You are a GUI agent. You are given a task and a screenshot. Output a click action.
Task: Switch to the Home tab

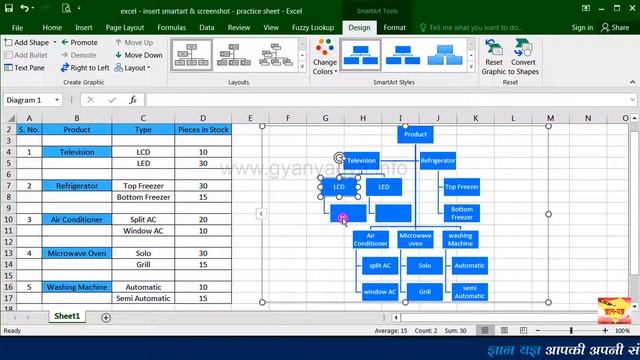point(52,28)
